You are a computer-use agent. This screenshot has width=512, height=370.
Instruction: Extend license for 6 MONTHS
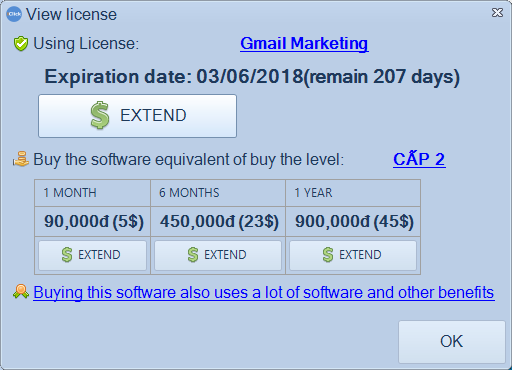218,255
